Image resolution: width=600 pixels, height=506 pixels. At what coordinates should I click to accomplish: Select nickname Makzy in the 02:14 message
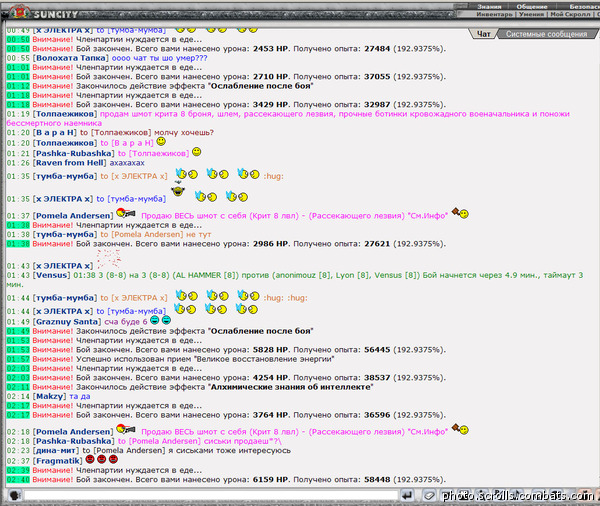pyautogui.click(x=50, y=397)
